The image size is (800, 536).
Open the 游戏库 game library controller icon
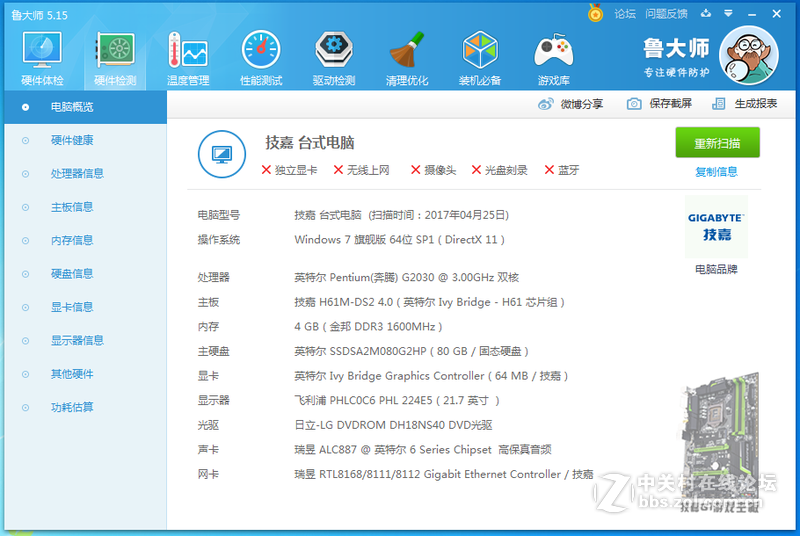(x=554, y=58)
